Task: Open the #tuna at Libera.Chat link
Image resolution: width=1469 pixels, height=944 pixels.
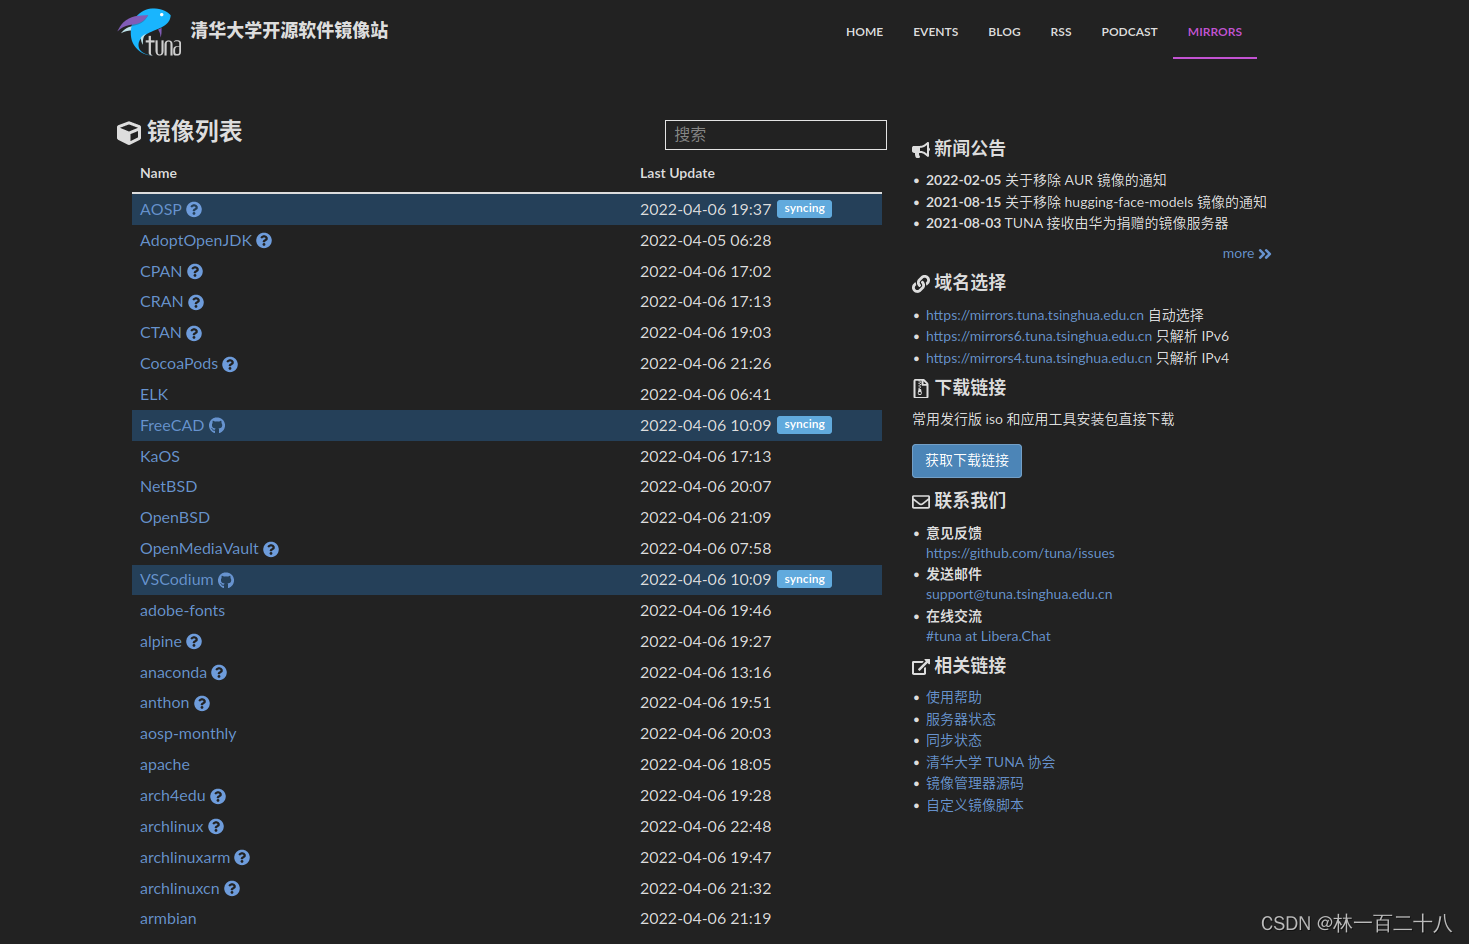Action: [x=988, y=637]
